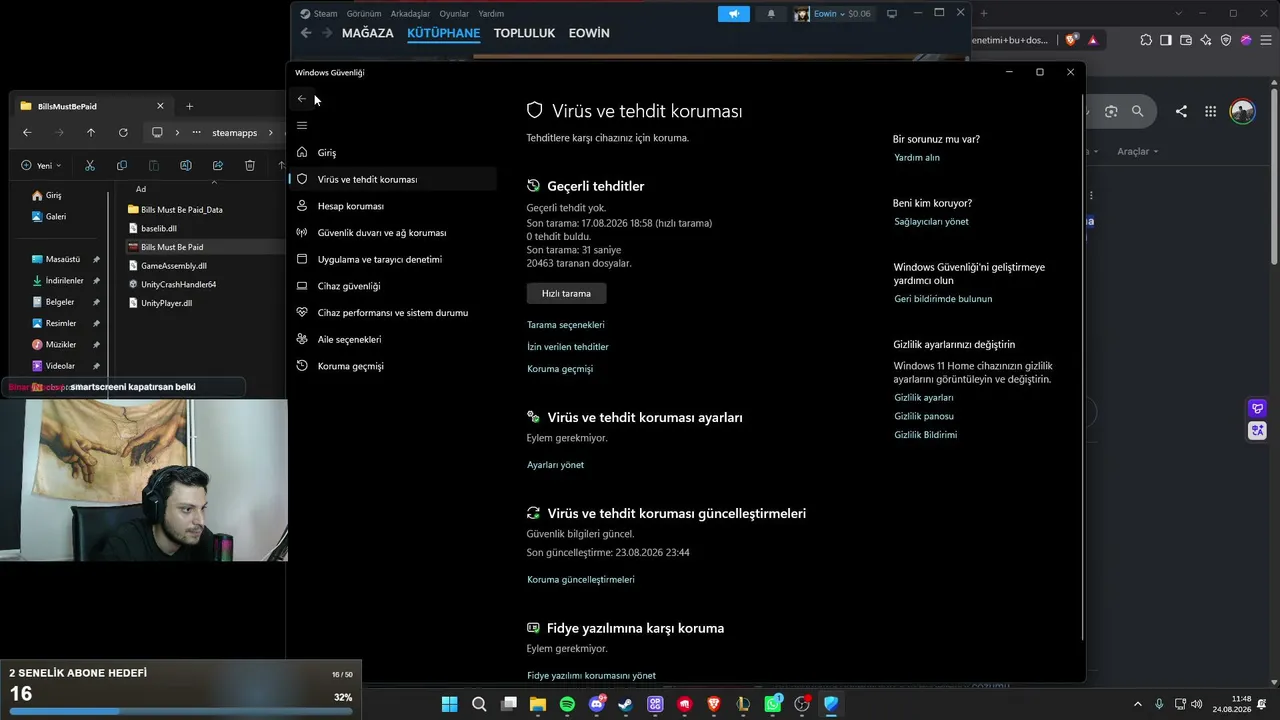Click Geri bildirimde bulunun link
1280x720 pixels.
coord(943,299)
